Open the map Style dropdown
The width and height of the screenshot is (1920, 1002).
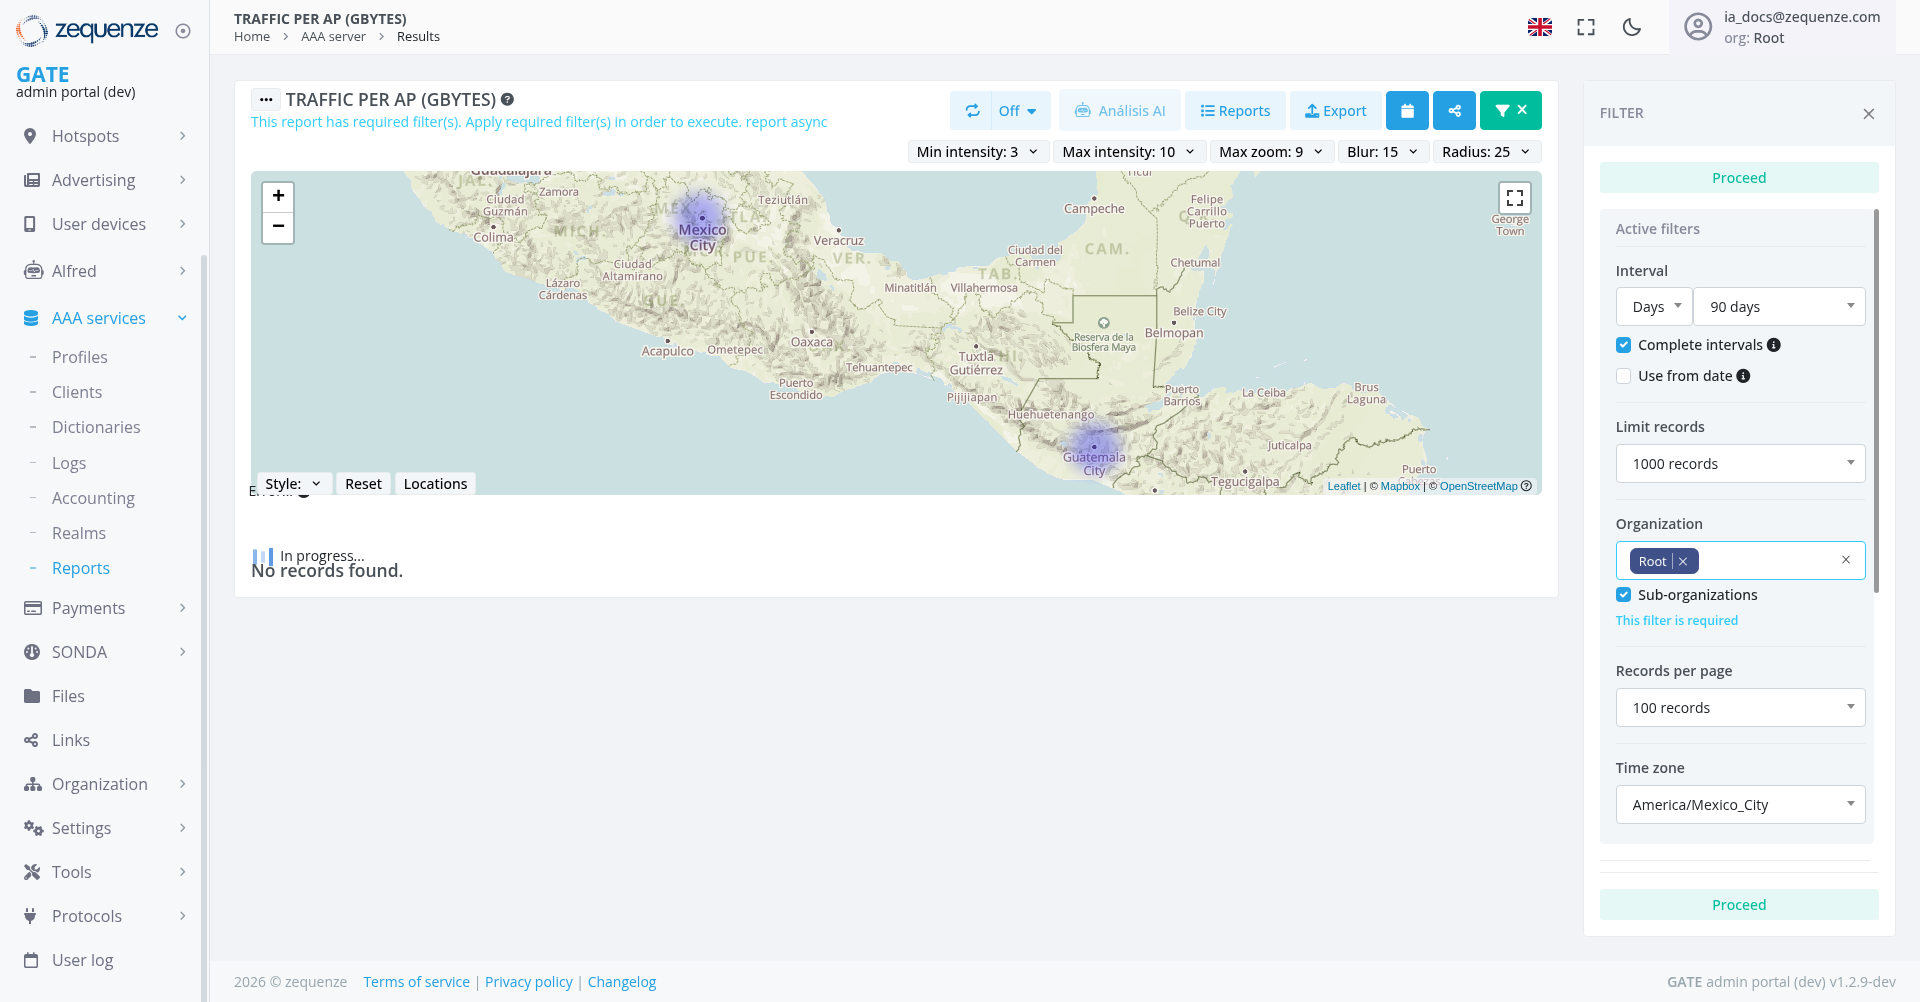pyautogui.click(x=294, y=484)
